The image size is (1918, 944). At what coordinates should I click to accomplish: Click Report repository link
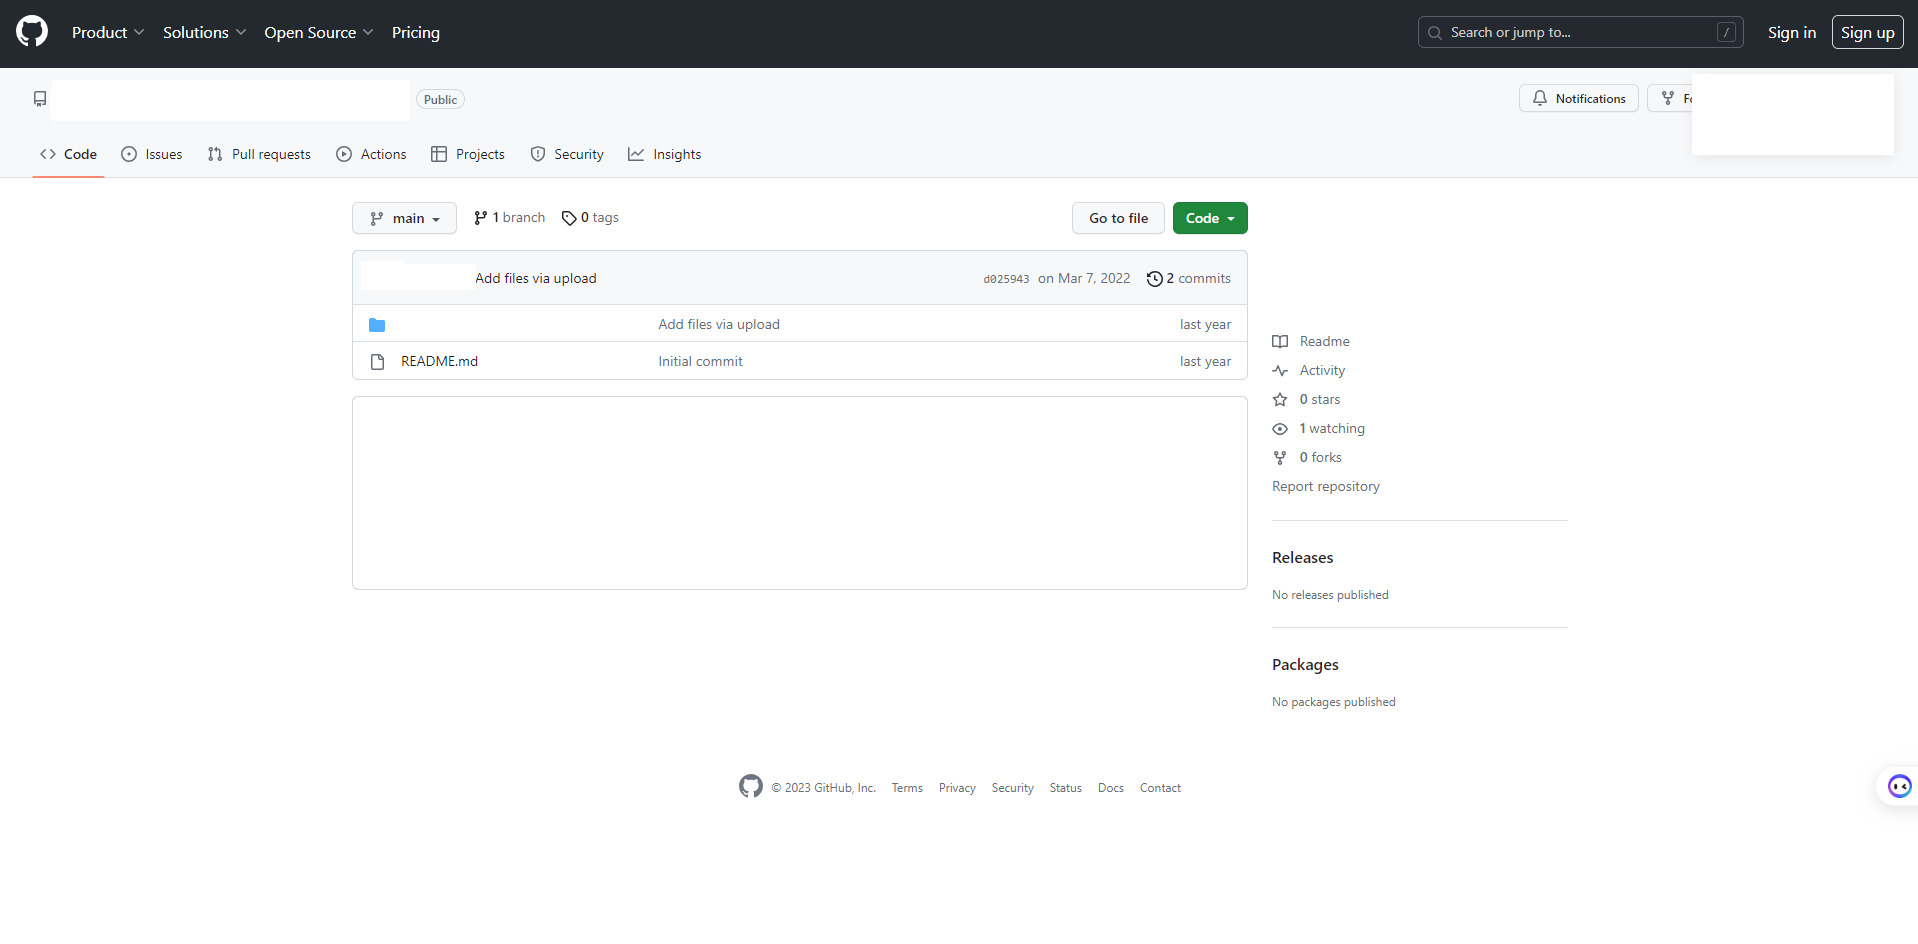pos(1325,486)
